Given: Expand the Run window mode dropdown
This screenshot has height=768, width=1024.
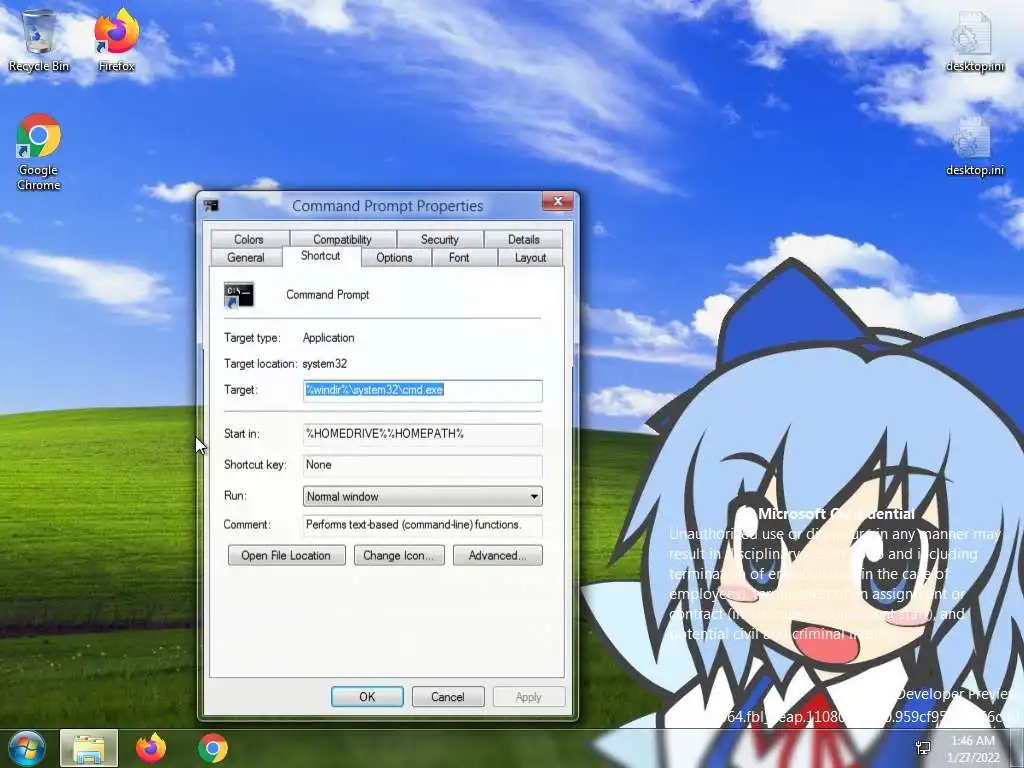Looking at the screenshot, I should [x=423, y=496].
